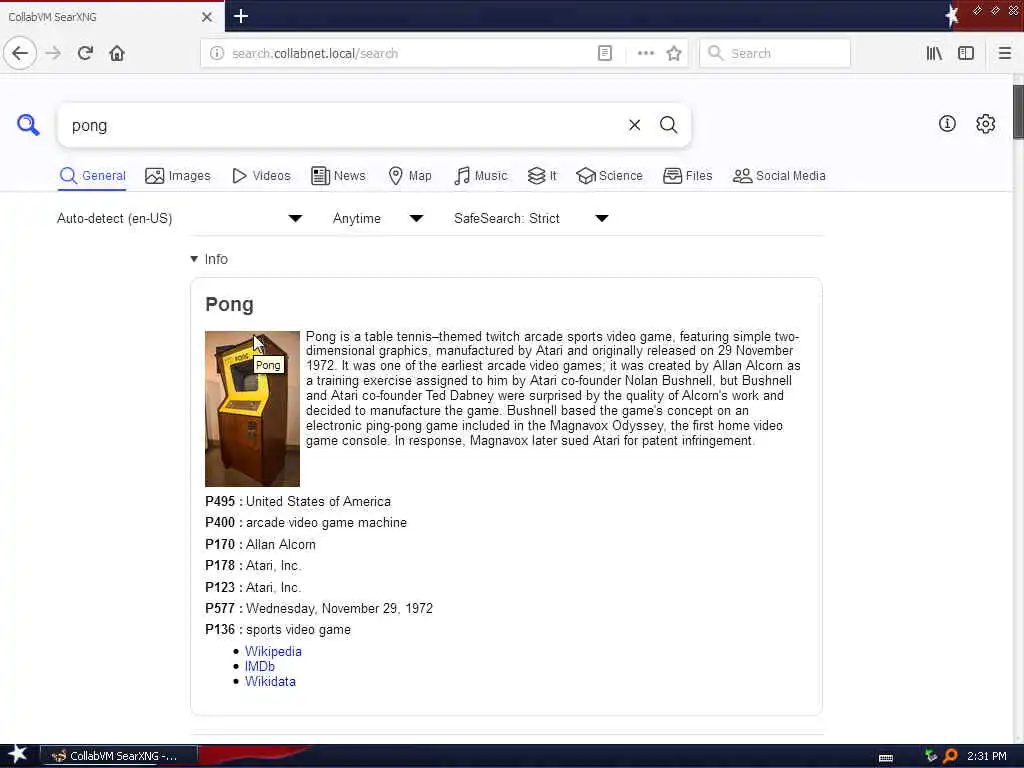
Task: Click the Pong arcade cabinet image
Action: tap(252, 409)
